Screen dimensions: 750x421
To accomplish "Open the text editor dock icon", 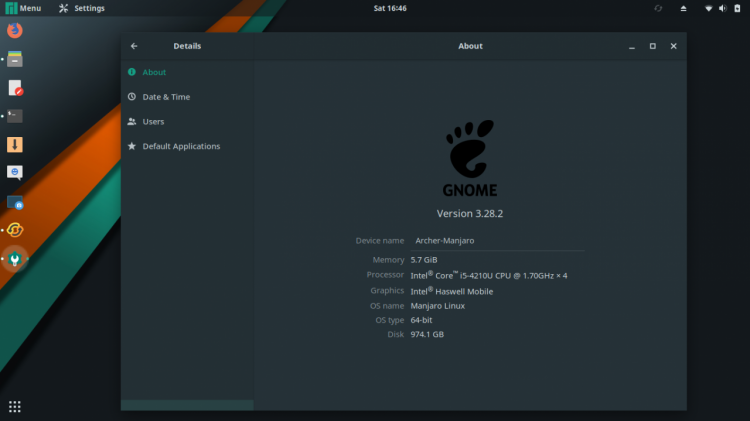I will tap(15, 88).
